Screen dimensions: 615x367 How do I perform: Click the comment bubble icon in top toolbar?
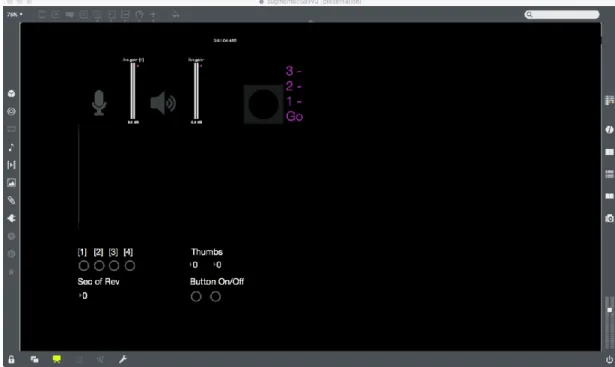70,15
